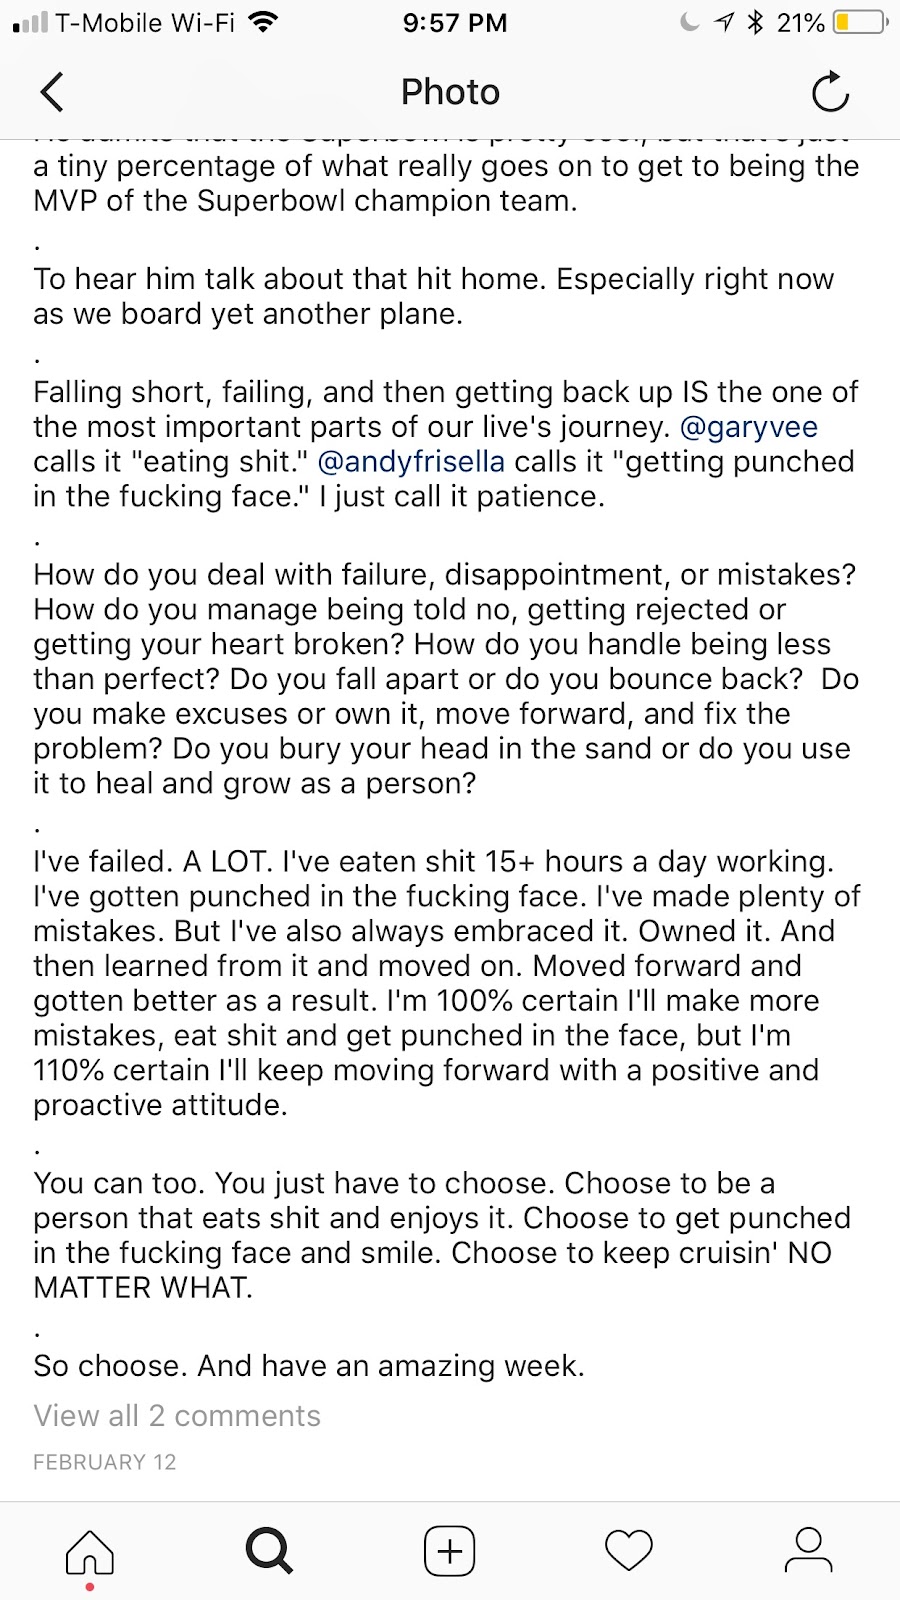Tap the 9:57 PM clock
Image resolution: width=900 pixels, height=1600 pixels.
455,22
